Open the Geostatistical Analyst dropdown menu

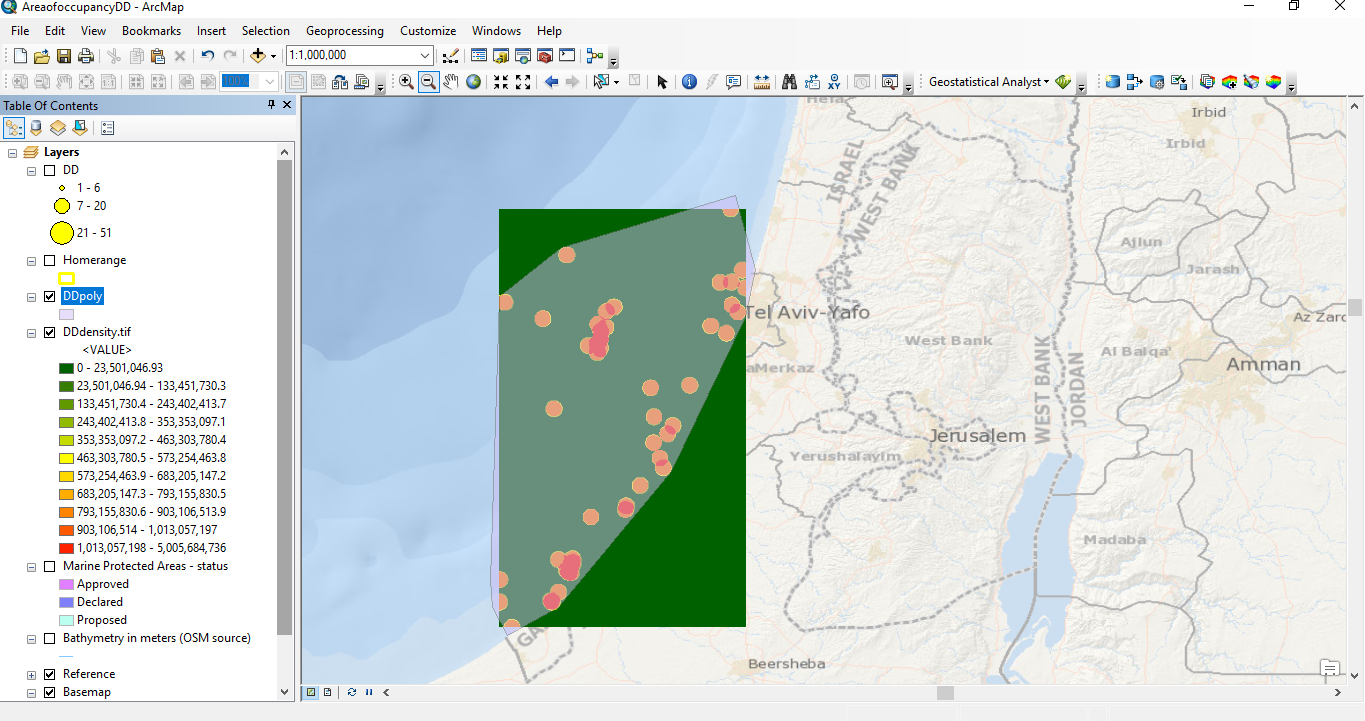pyautogui.click(x=989, y=82)
